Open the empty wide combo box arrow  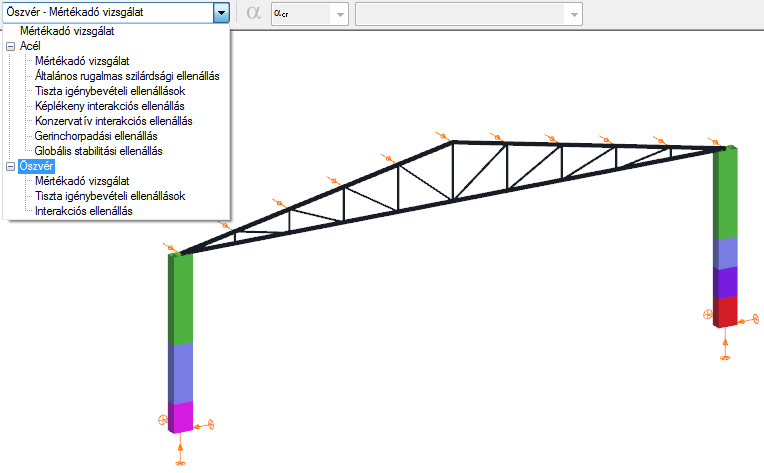pyautogui.click(x=574, y=14)
